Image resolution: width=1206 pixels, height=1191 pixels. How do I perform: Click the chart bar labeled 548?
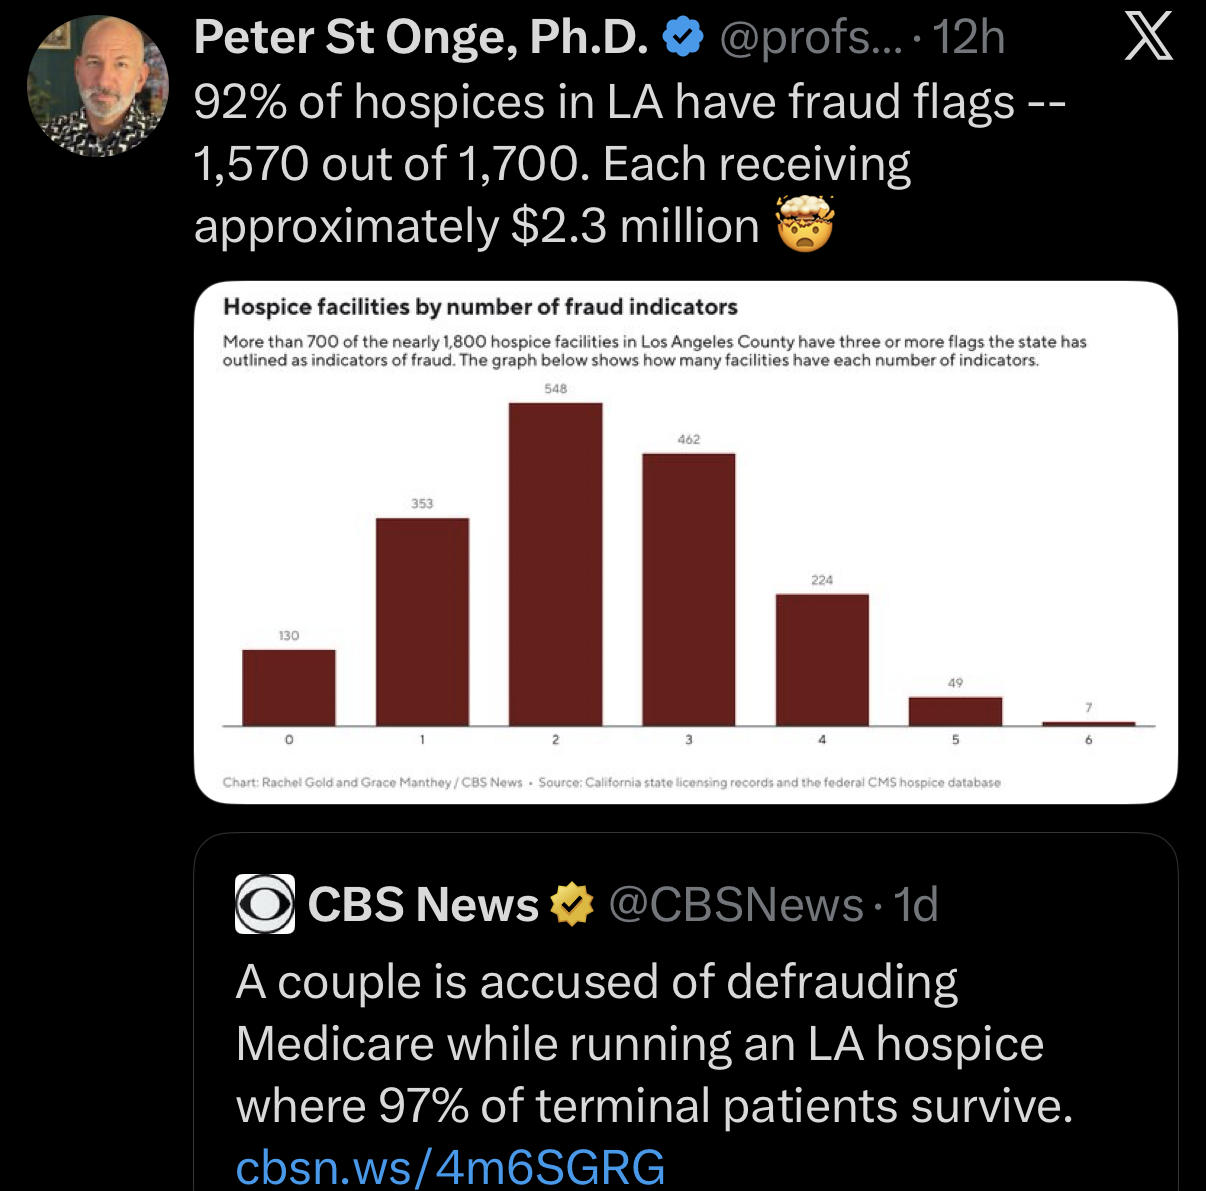click(x=555, y=563)
